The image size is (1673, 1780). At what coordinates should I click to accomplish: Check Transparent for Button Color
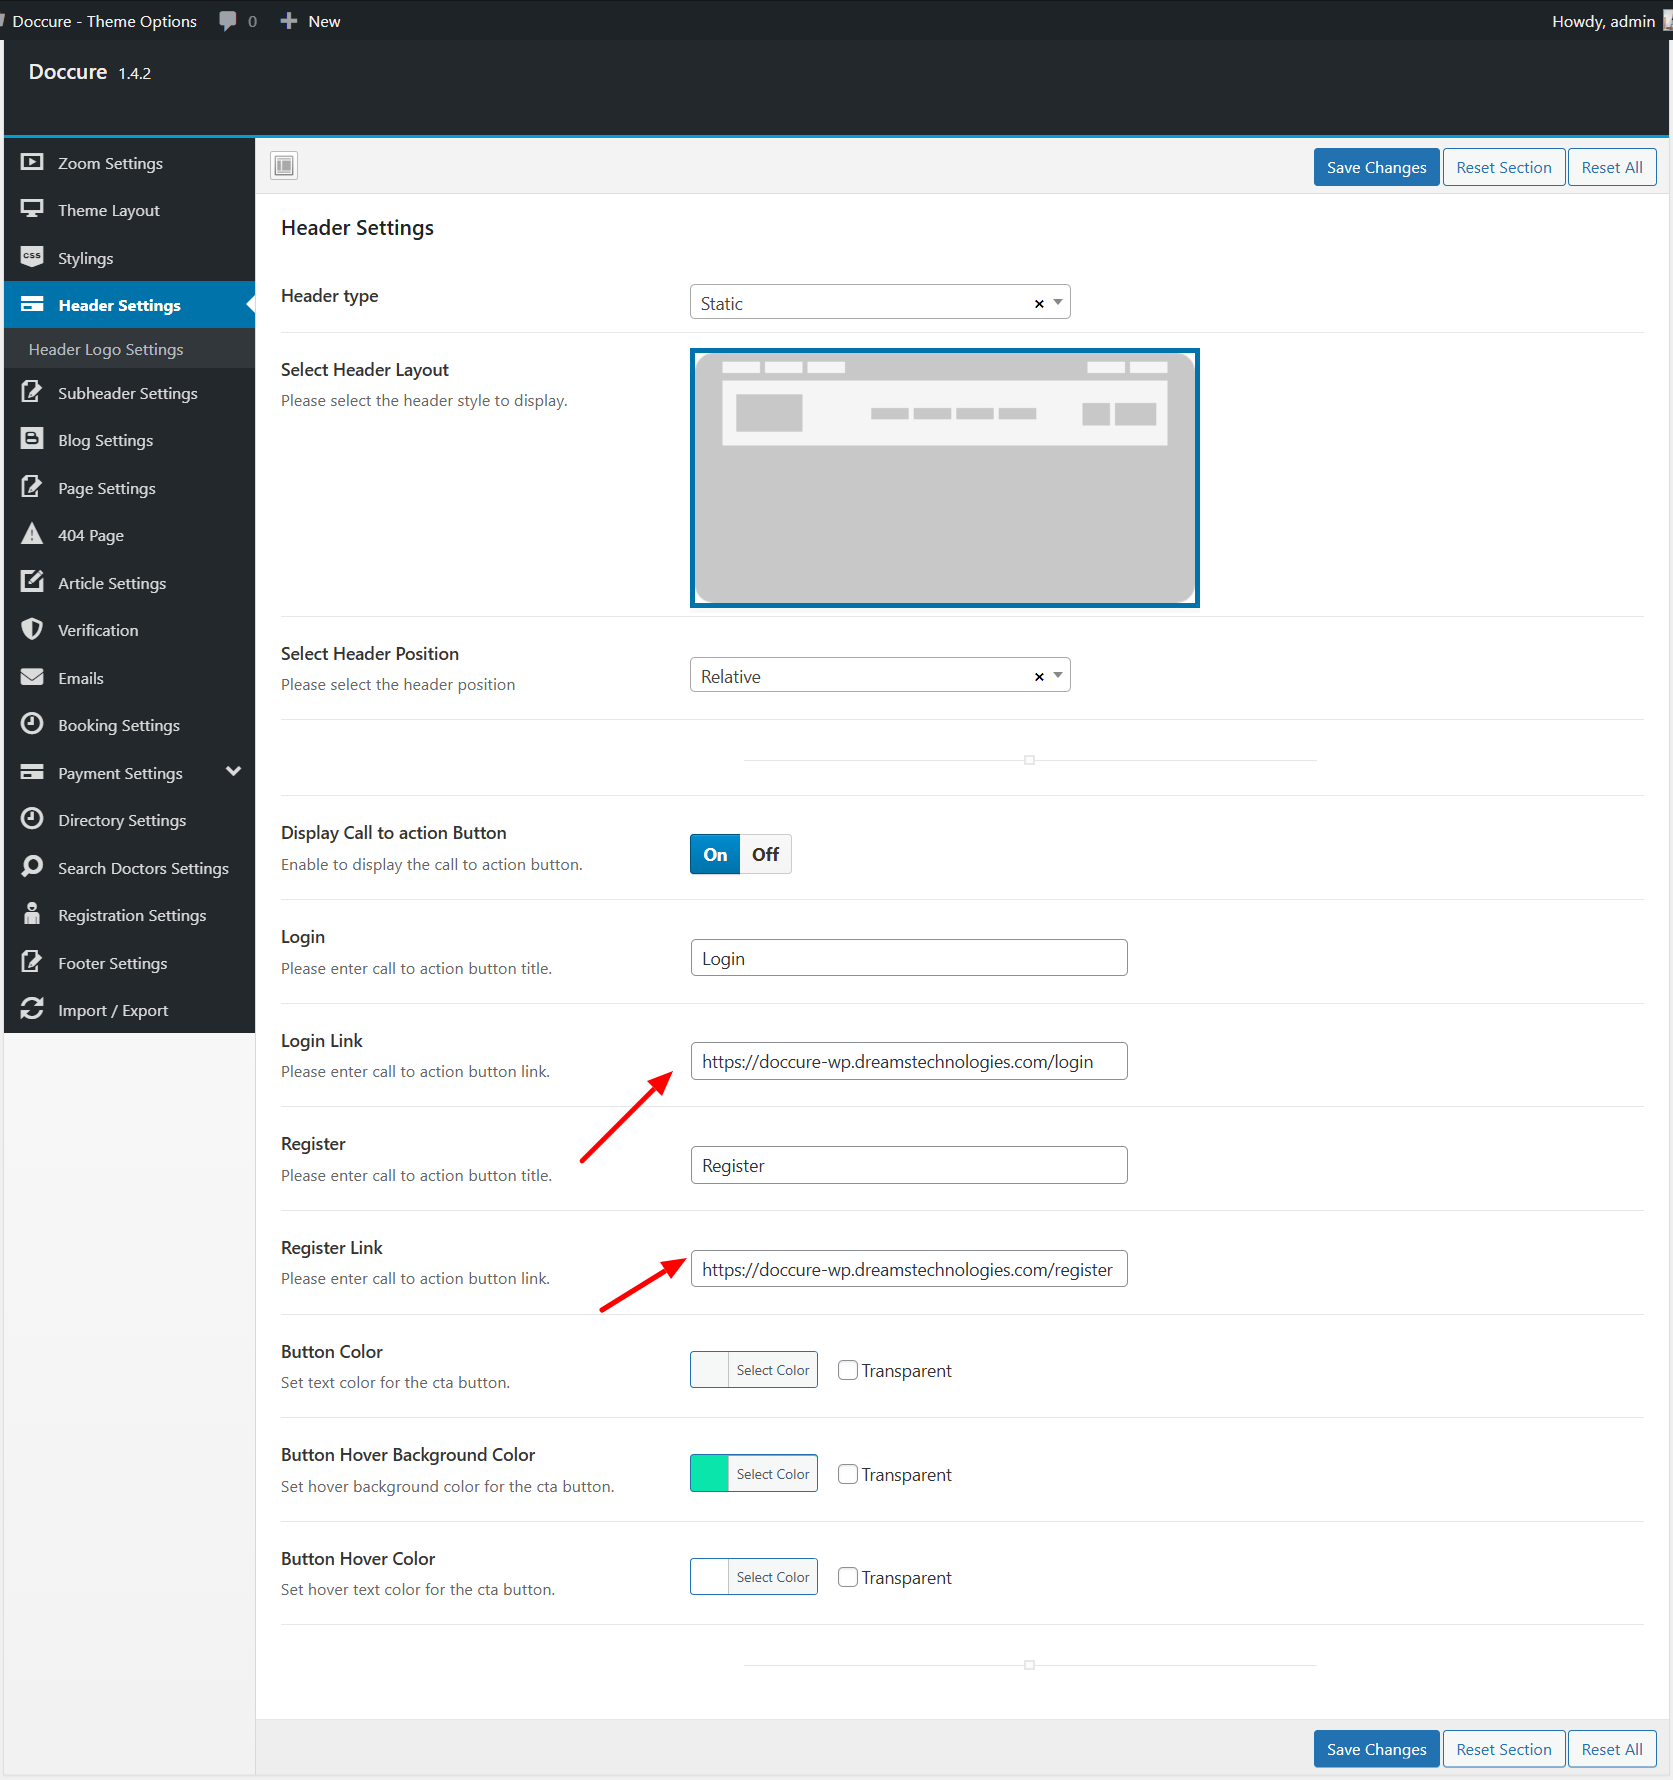(x=848, y=1370)
